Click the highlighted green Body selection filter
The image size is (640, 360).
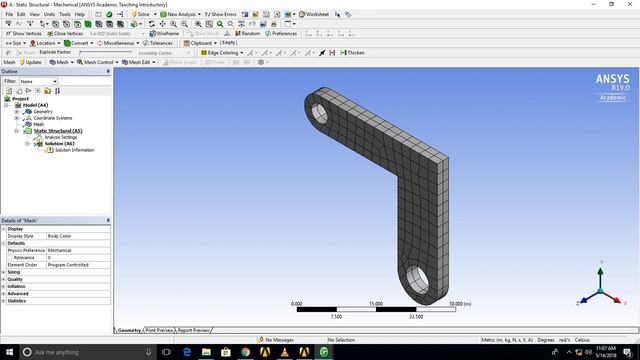(x=88, y=24)
